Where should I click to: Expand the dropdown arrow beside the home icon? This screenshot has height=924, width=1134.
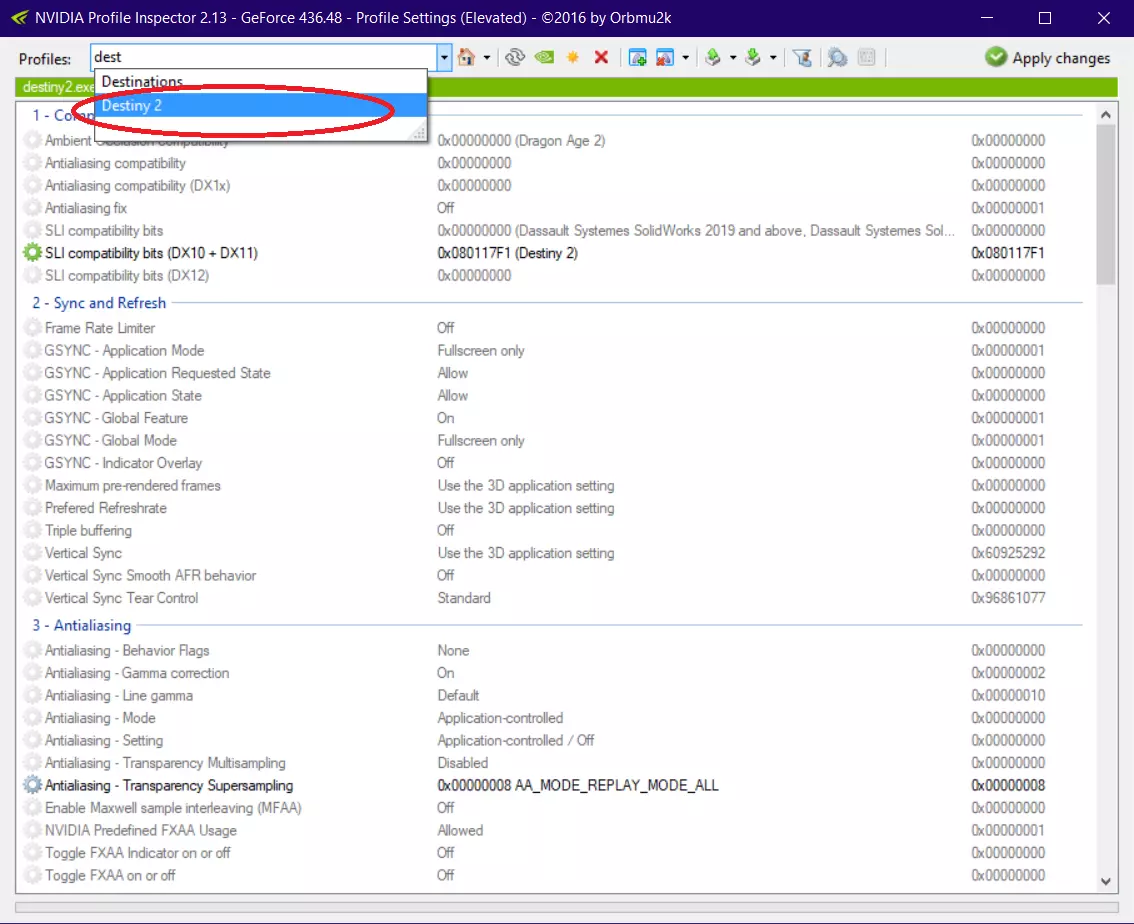pyautogui.click(x=487, y=57)
